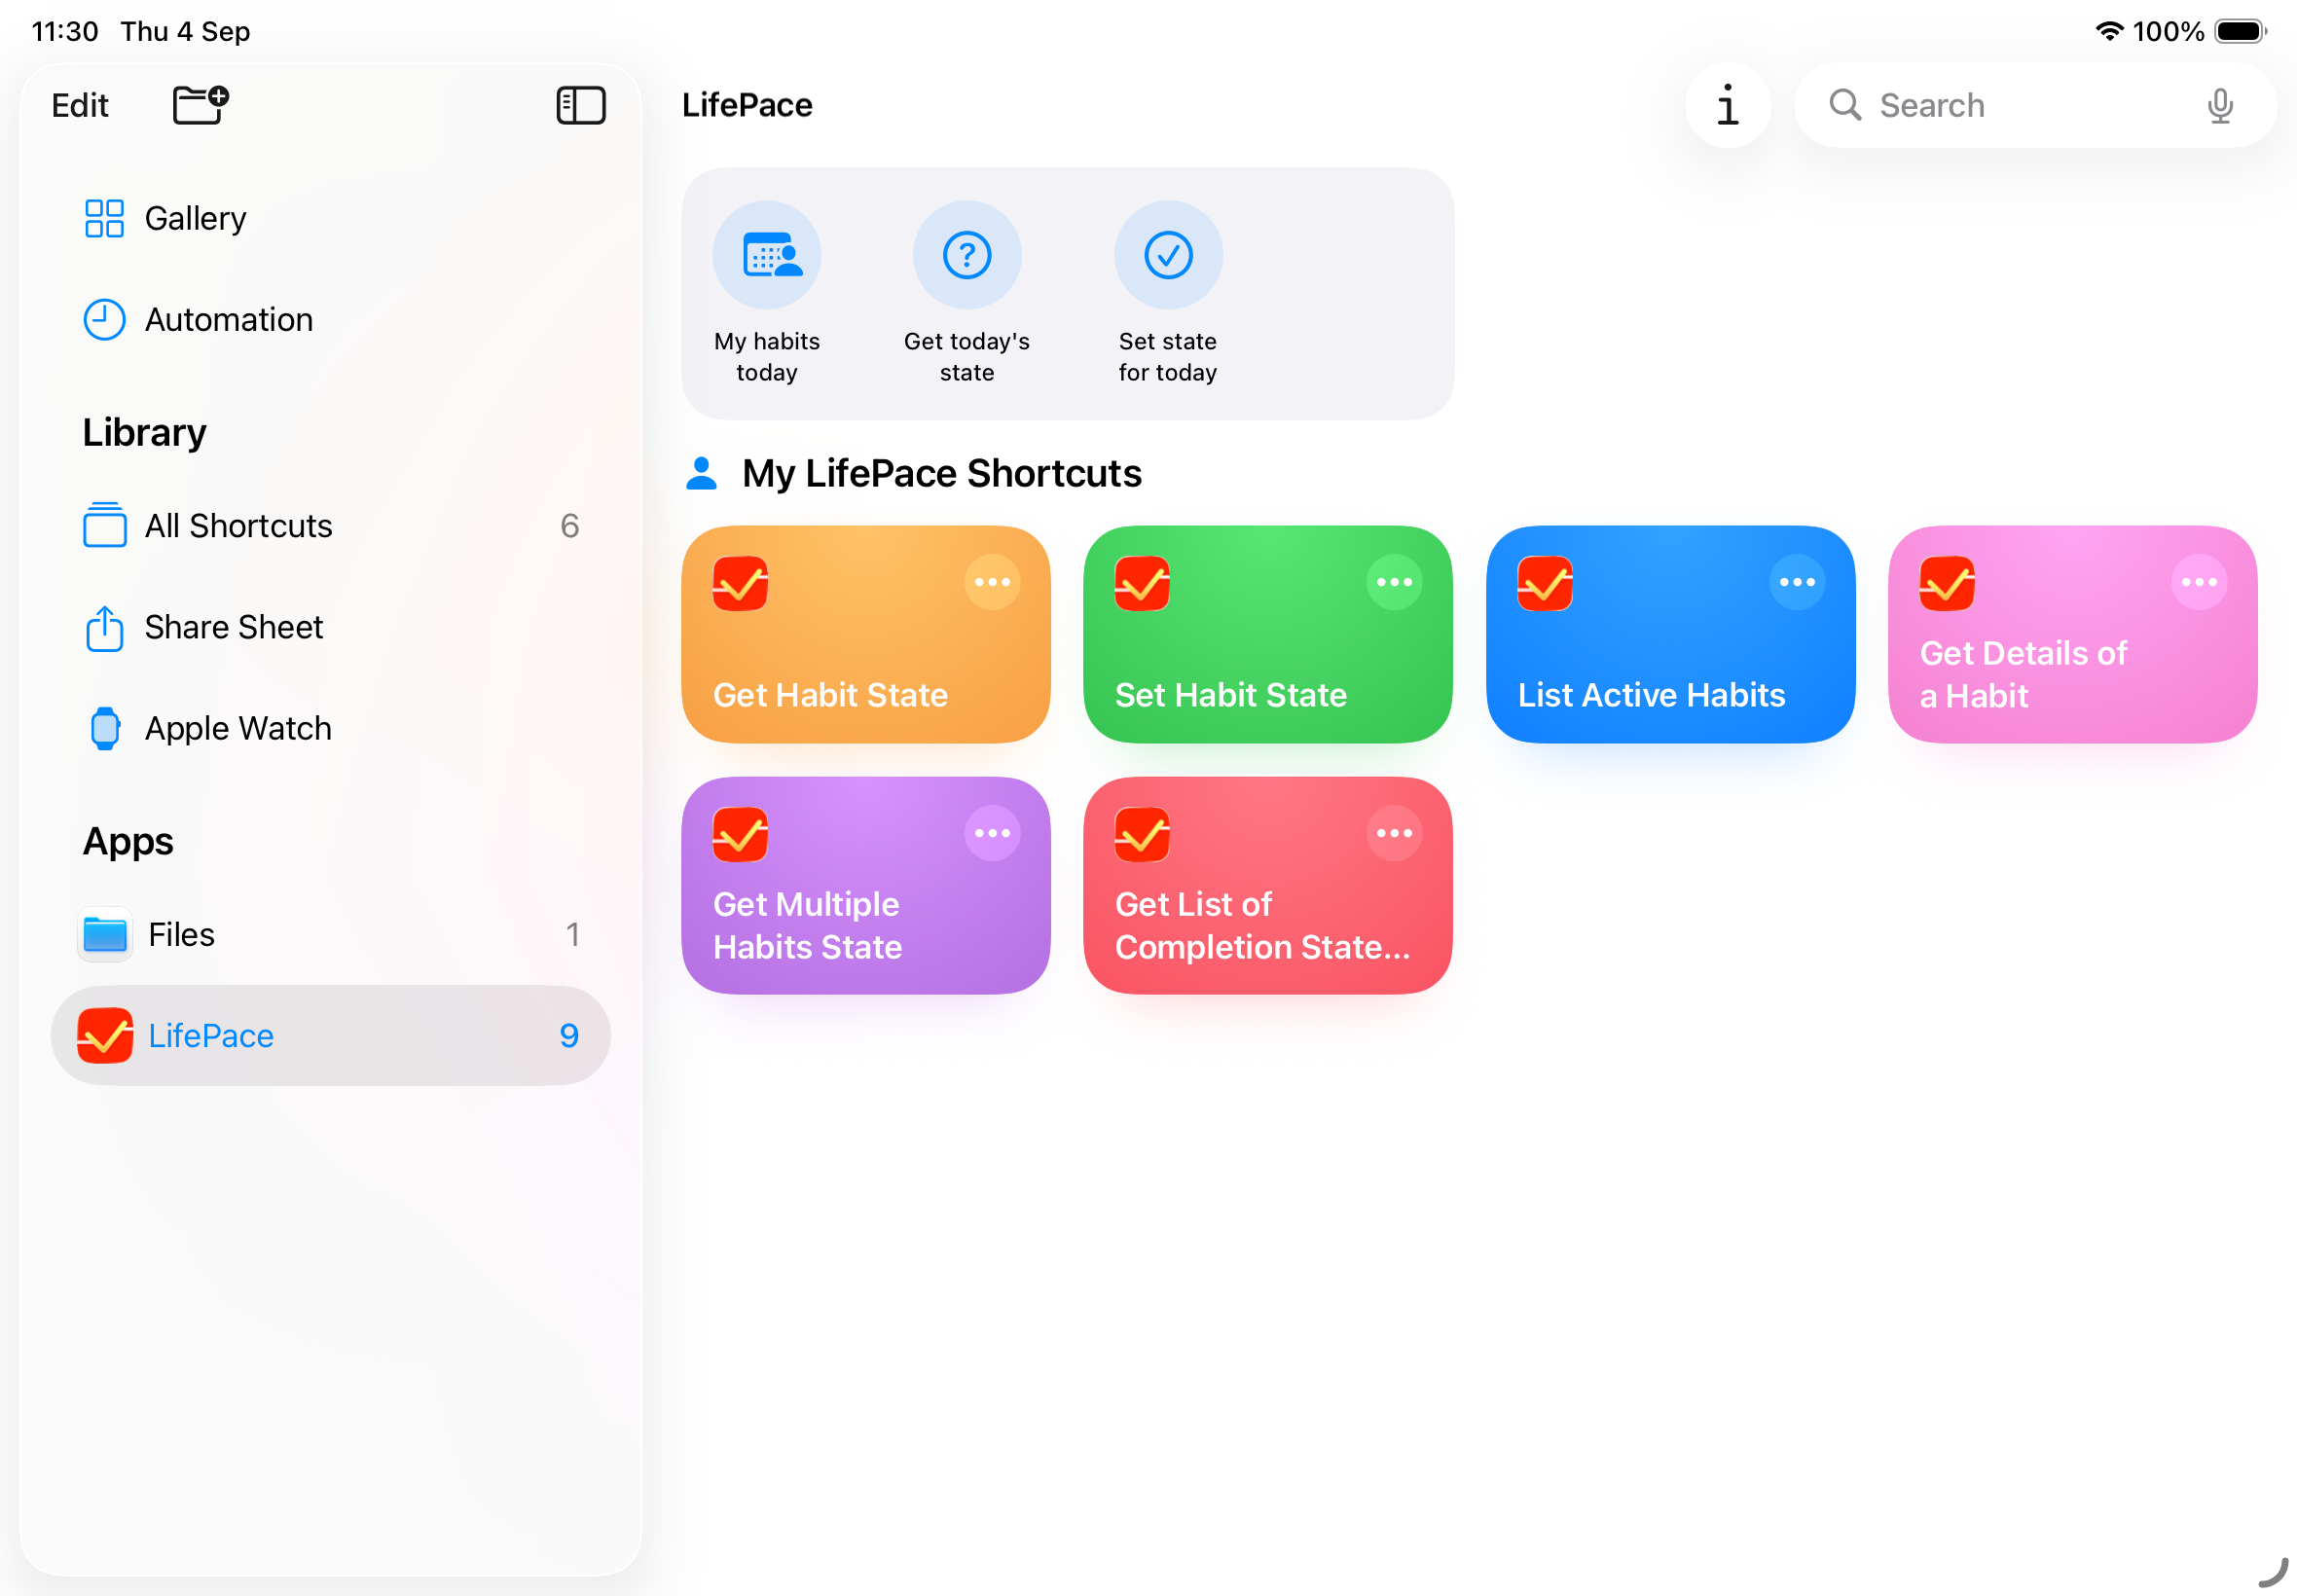Viewport: 2297px width, 1596px height.
Task: Tap app icon on Get Habit State card
Action: click(x=740, y=583)
